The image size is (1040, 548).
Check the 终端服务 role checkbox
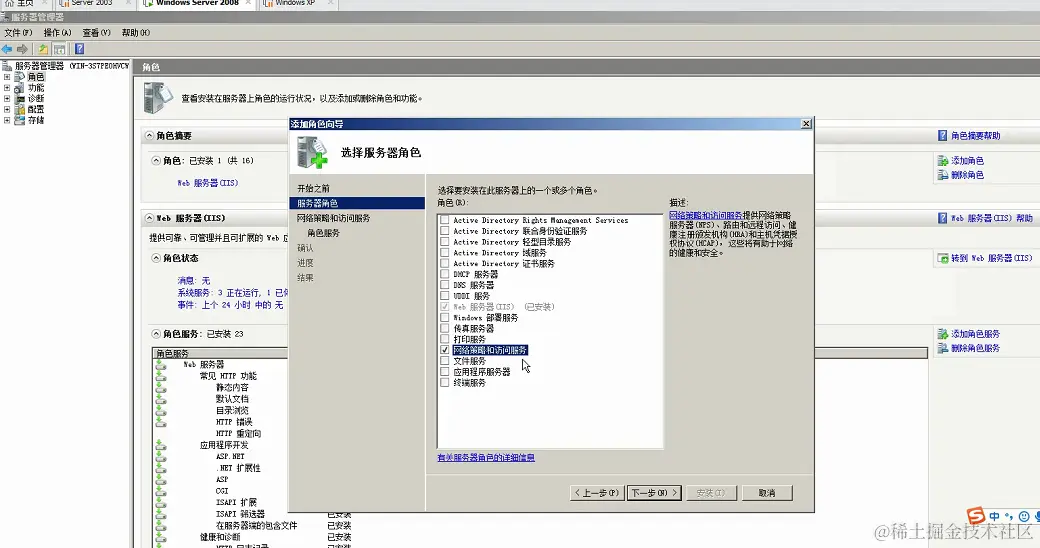click(x=444, y=383)
